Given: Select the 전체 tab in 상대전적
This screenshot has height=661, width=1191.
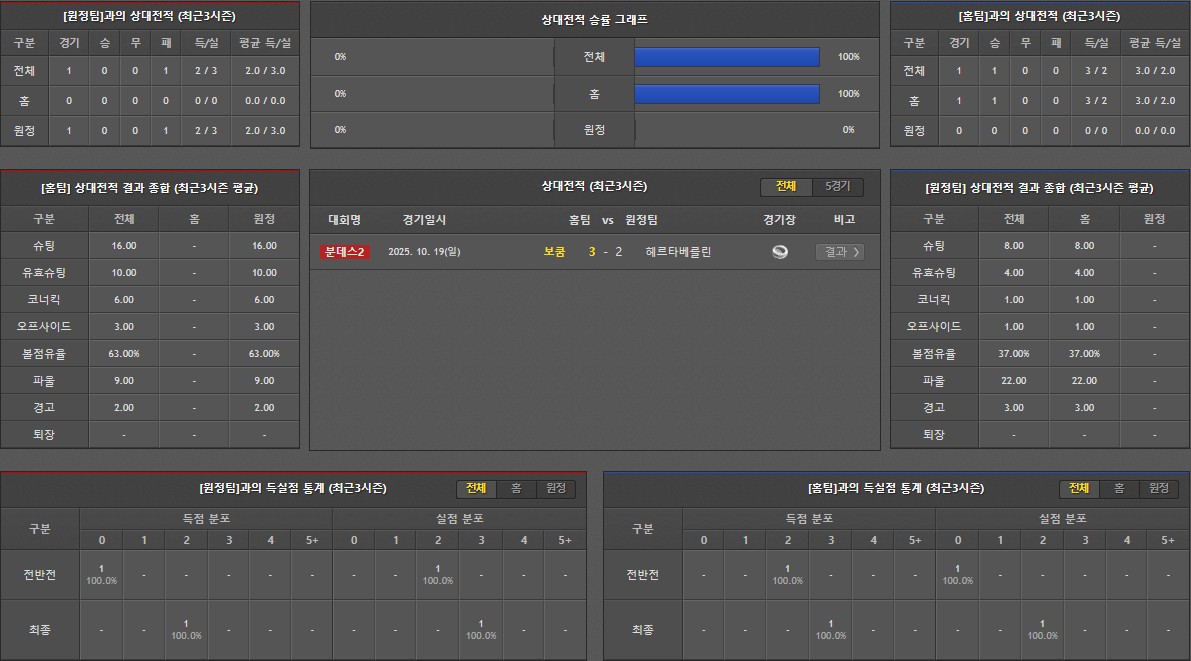Looking at the screenshot, I should pyautogui.click(x=786, y=187).
